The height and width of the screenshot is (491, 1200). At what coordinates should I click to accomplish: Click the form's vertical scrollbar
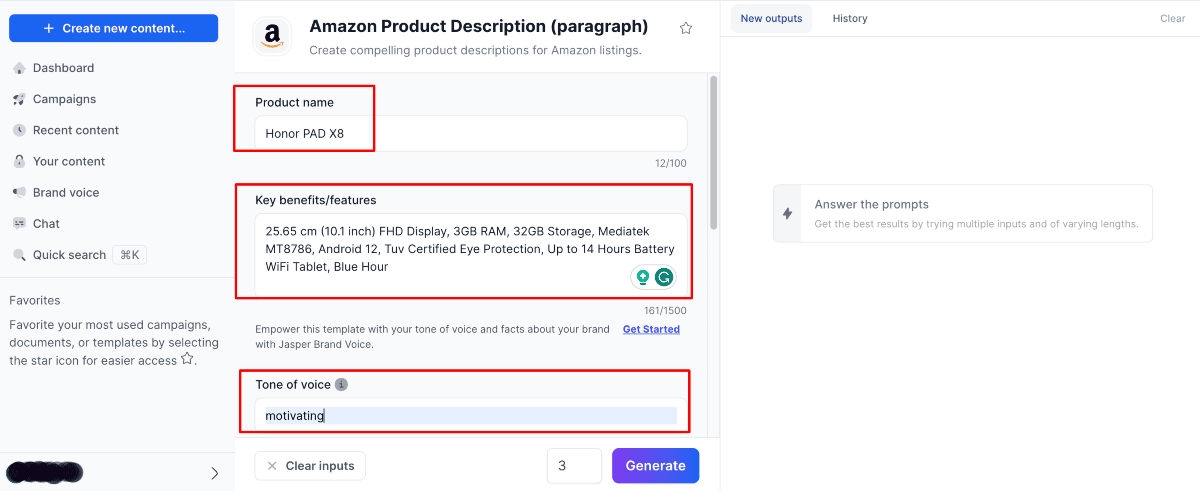click(713, 150)
